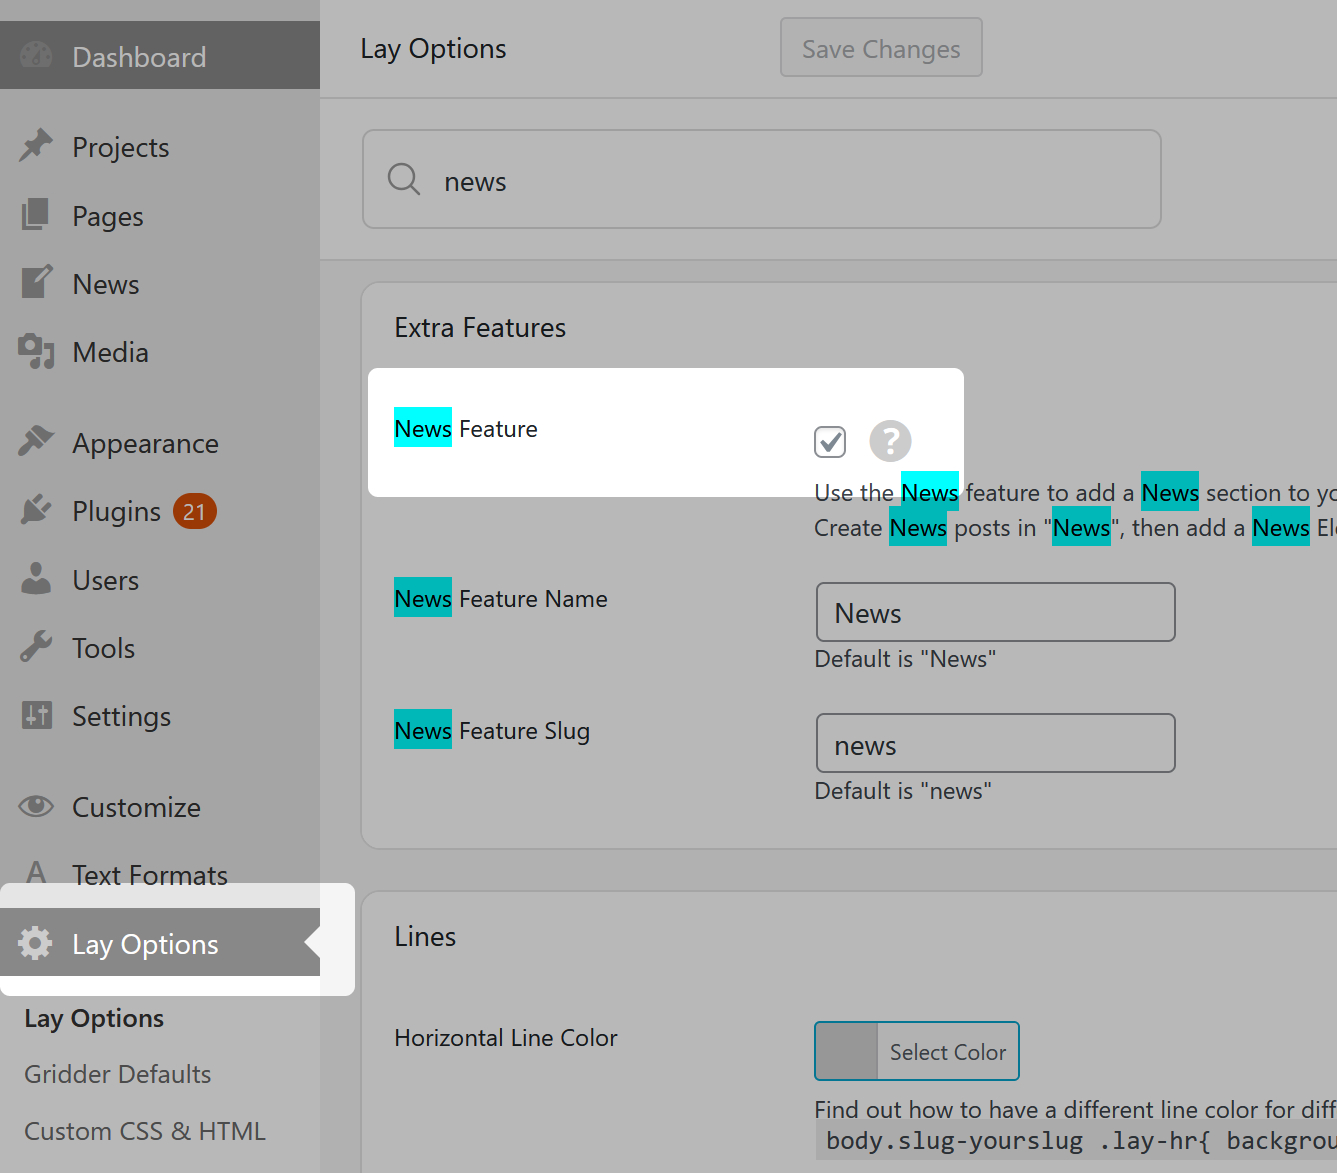Click the Appearance paintbrush icon
This screenshot has width=1337, height=1173.
click(36, 442)
